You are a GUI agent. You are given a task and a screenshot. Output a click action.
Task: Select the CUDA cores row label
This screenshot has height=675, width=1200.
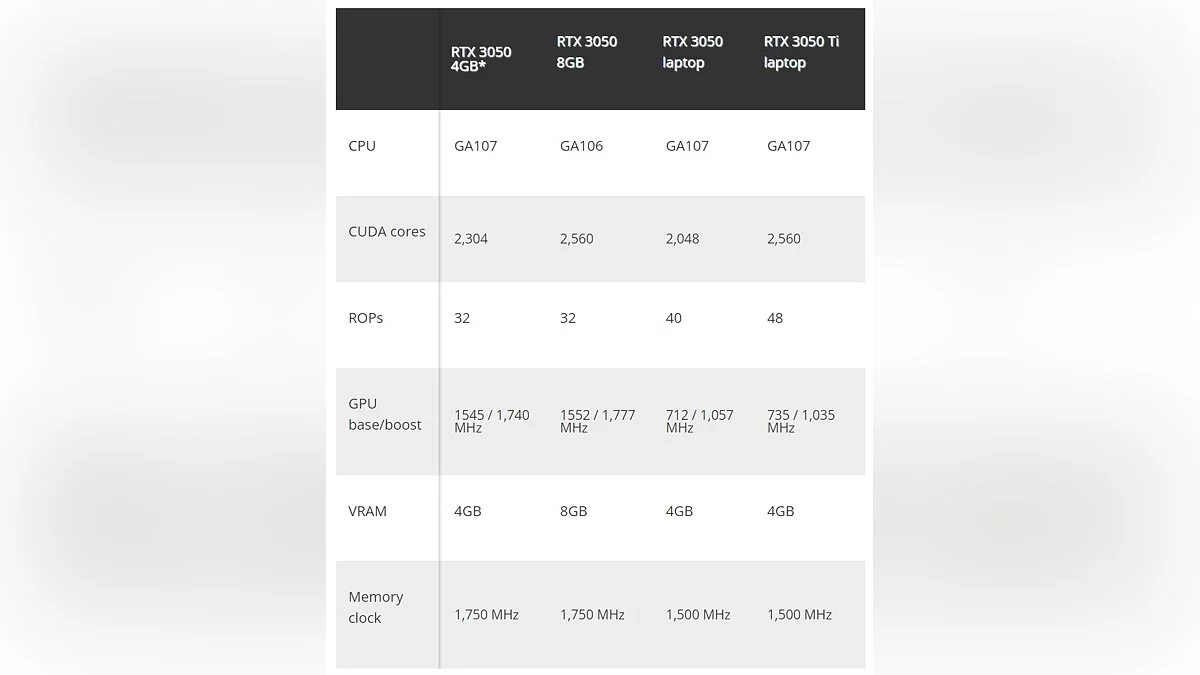pos(387,232)
